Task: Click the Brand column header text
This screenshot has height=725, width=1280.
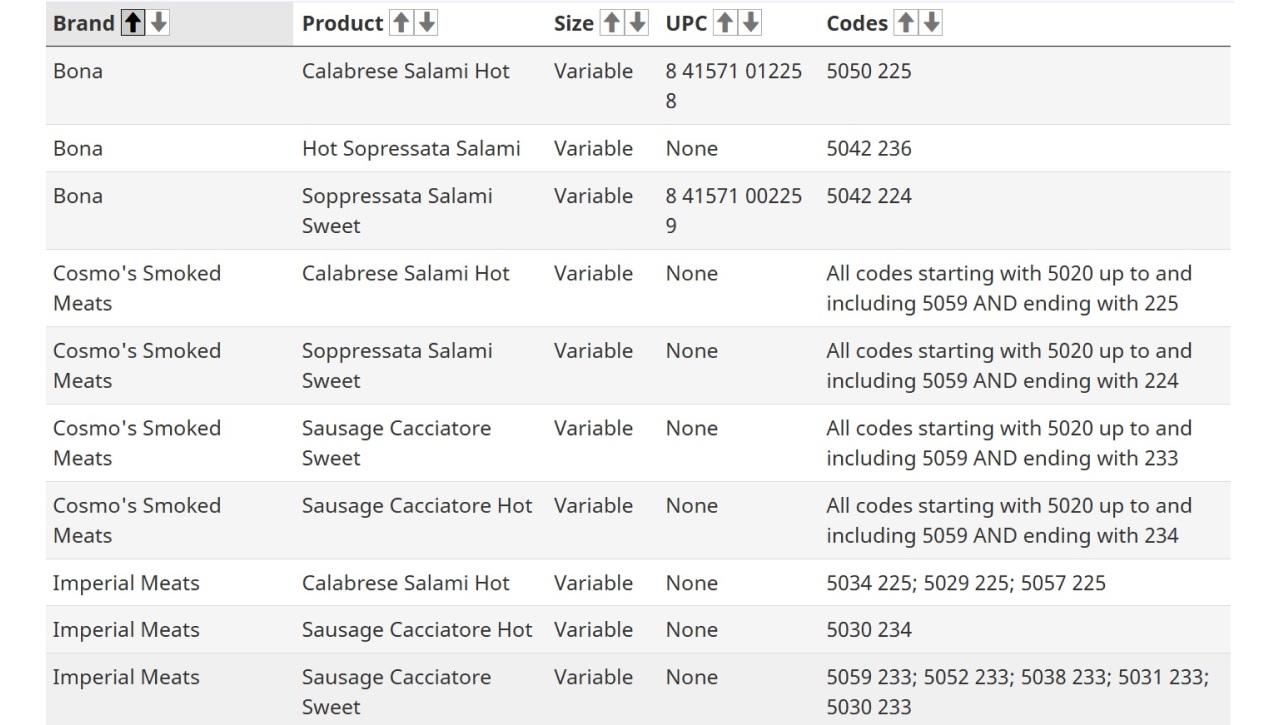Action: tap(83, 23)
